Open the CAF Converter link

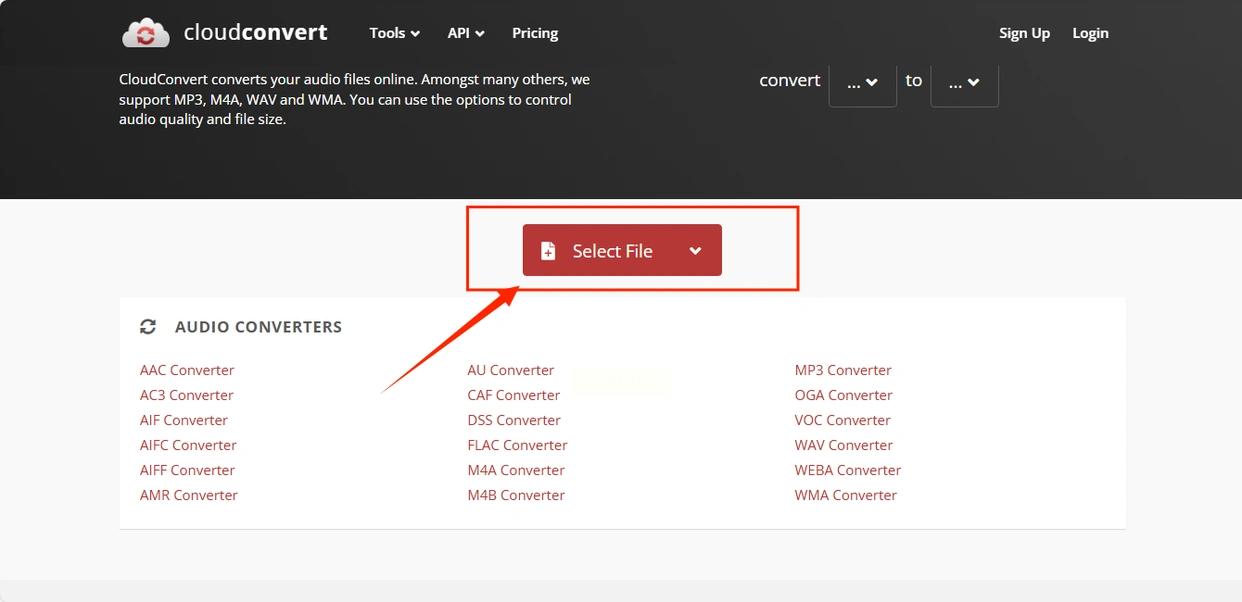[x=514, y=395]
